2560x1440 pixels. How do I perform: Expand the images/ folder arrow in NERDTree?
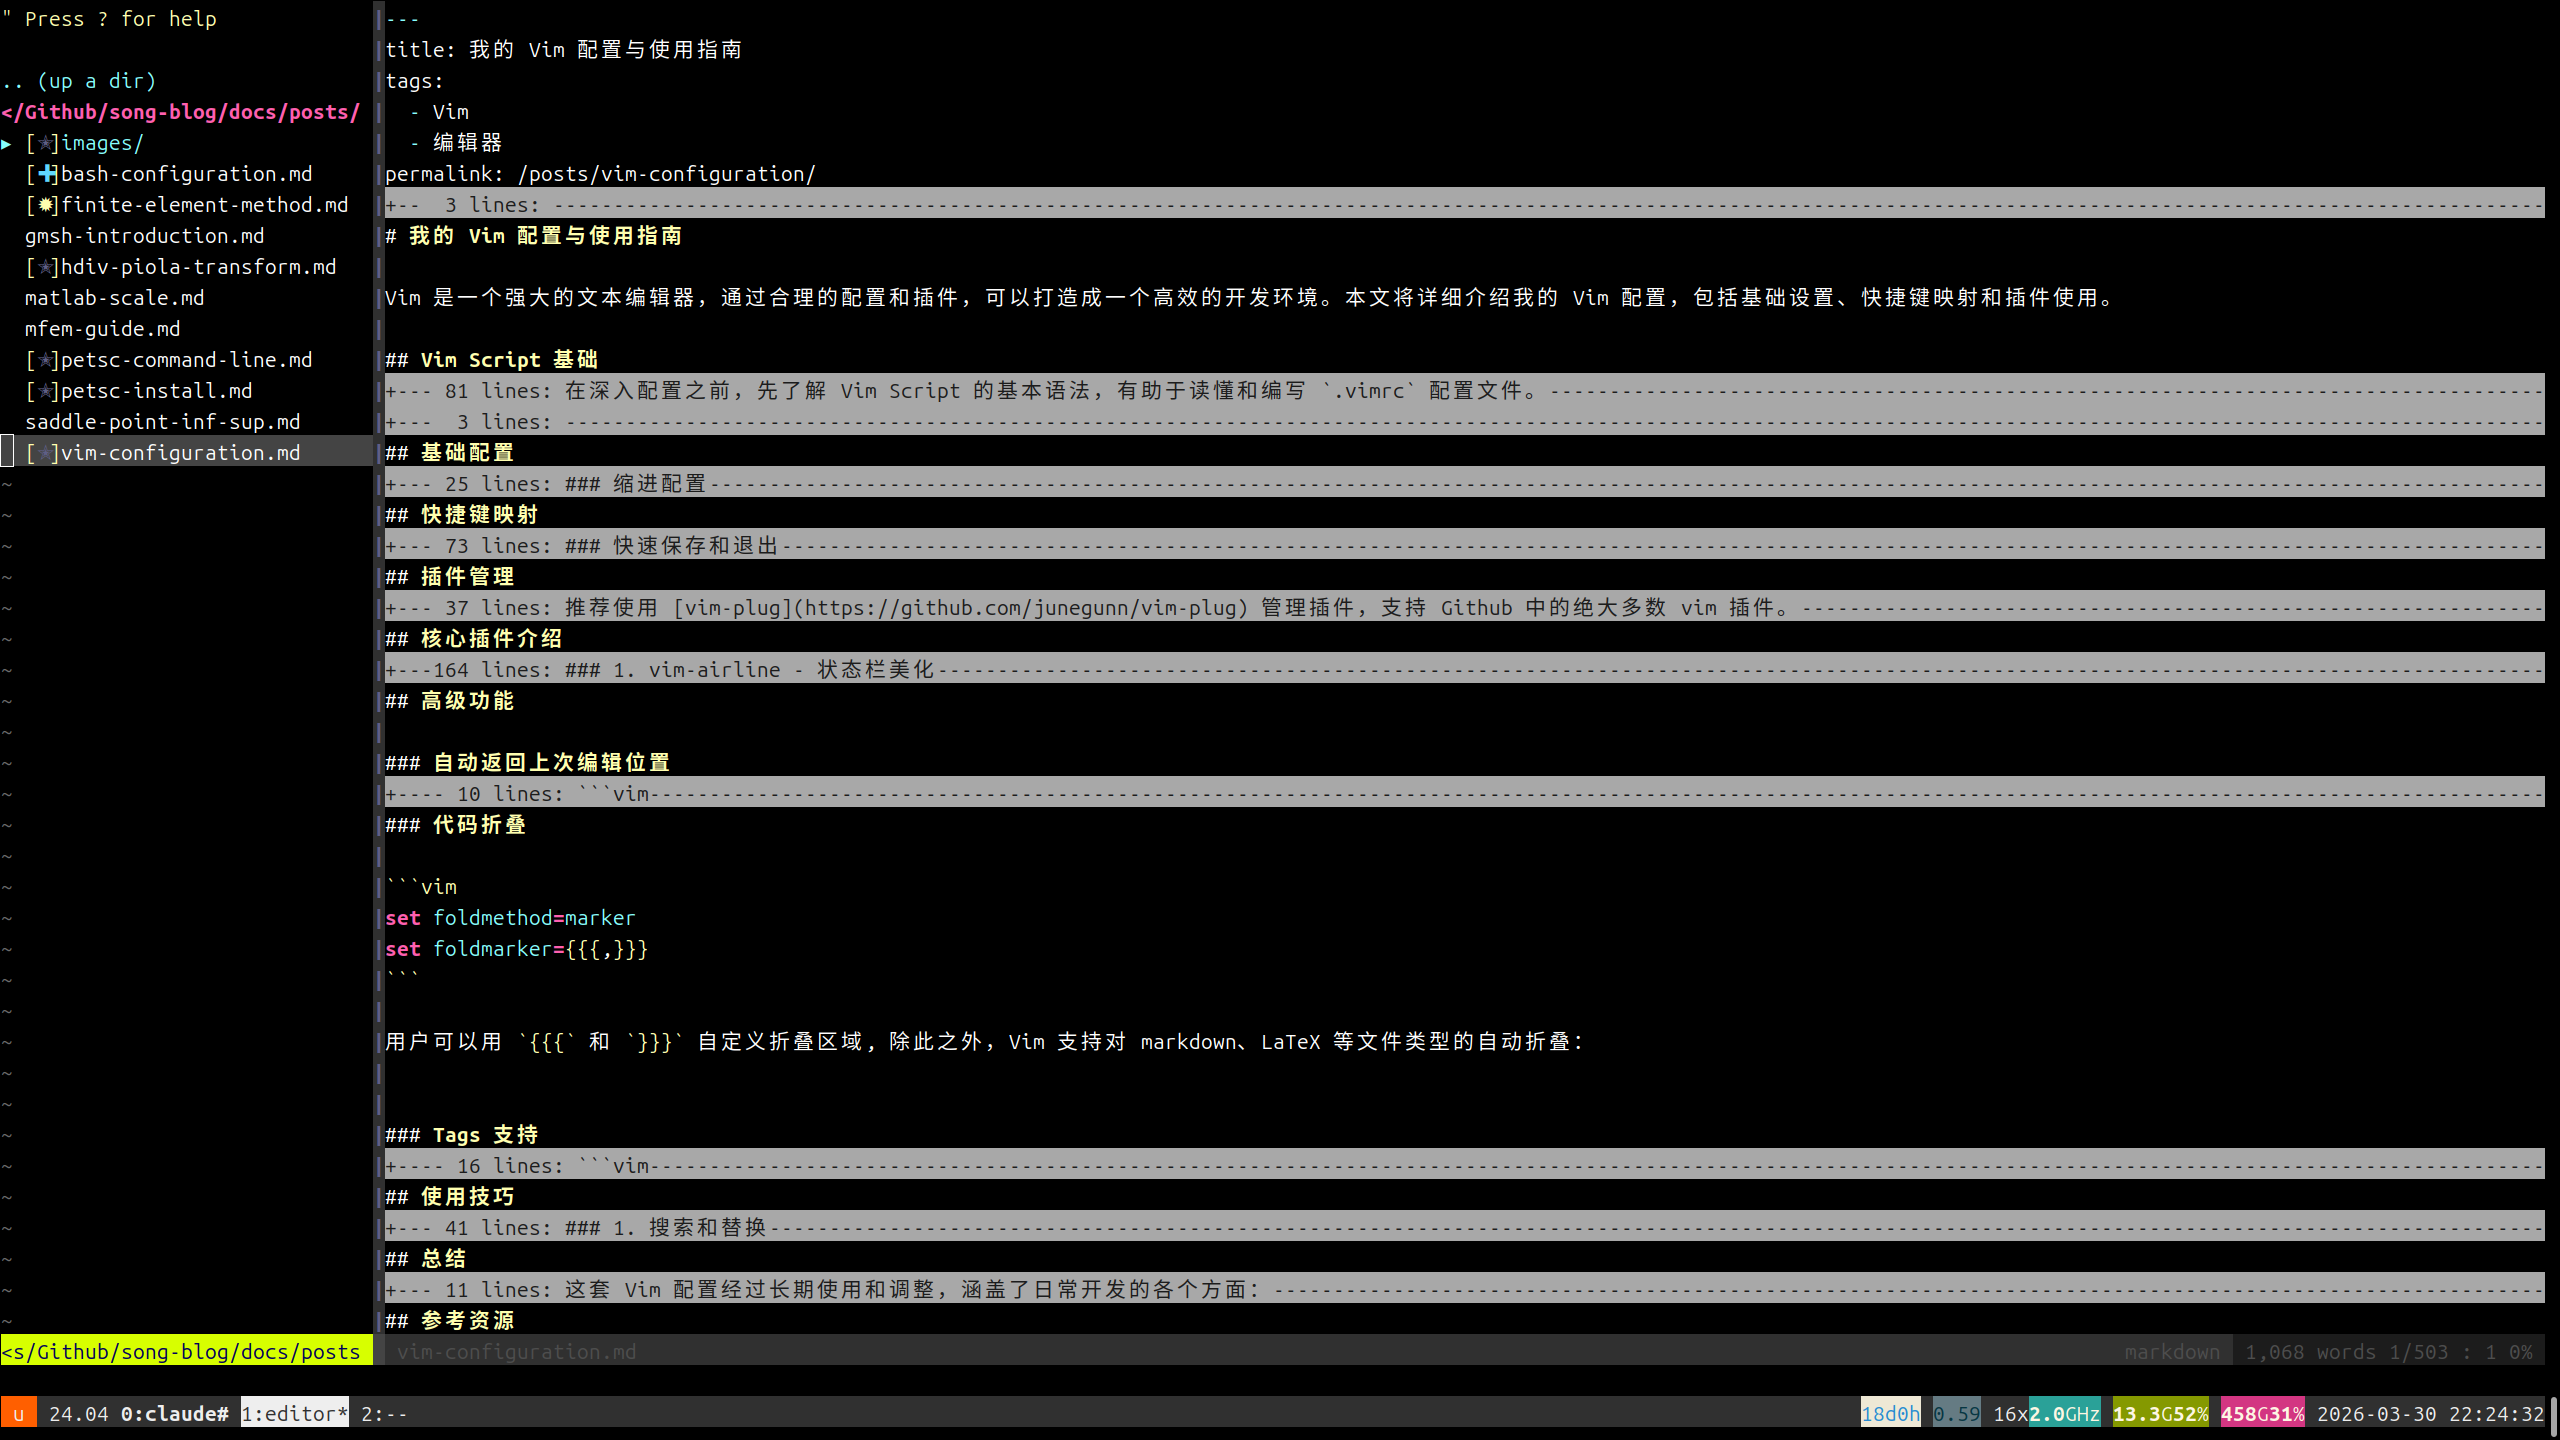pos(7,143)
